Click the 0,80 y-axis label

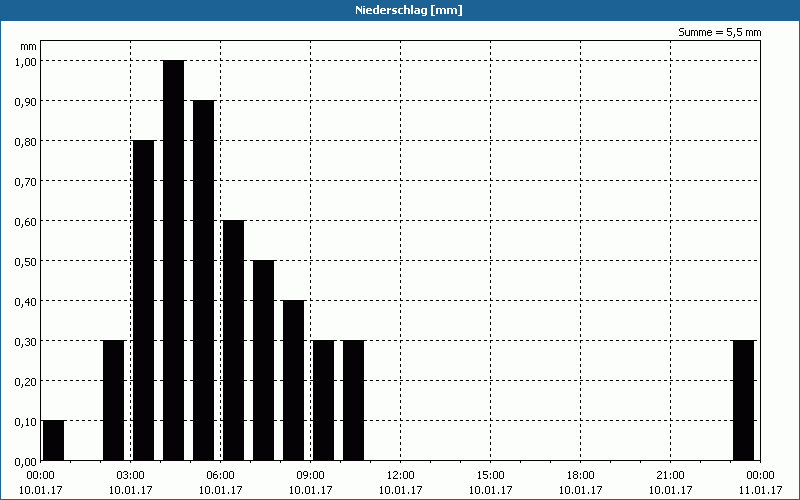coord(26,141)
